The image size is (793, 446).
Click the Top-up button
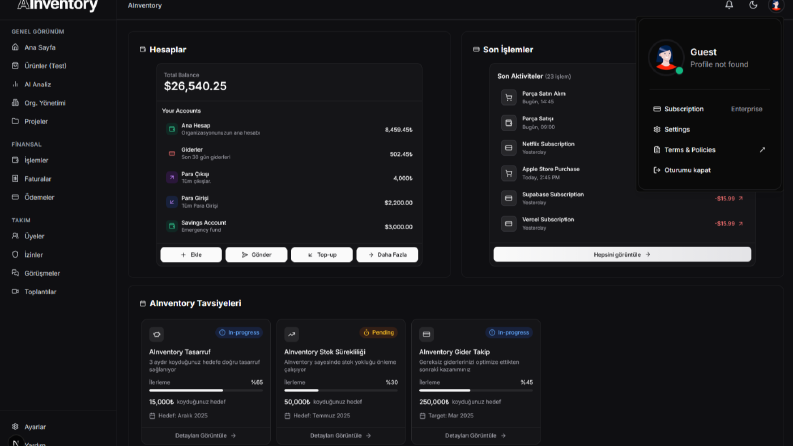point(322,255)
